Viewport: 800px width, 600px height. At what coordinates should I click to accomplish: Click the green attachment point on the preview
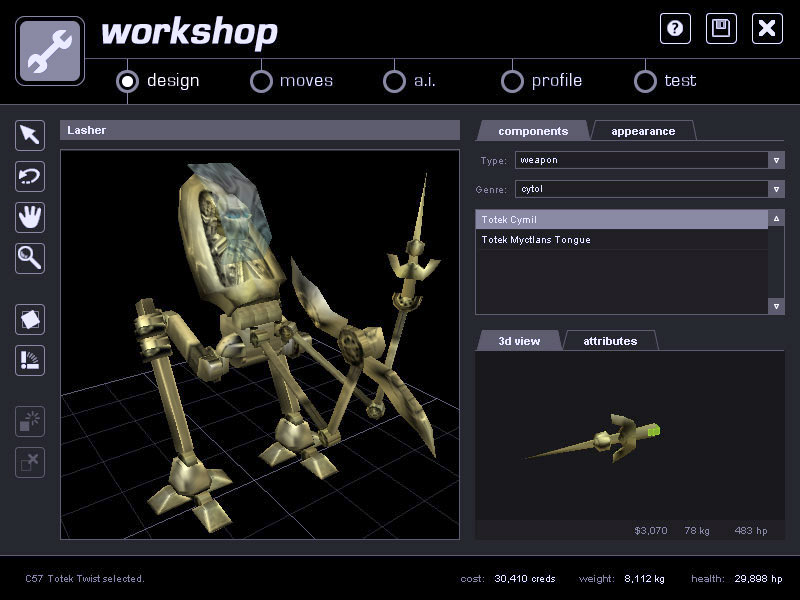click(654, 431)
